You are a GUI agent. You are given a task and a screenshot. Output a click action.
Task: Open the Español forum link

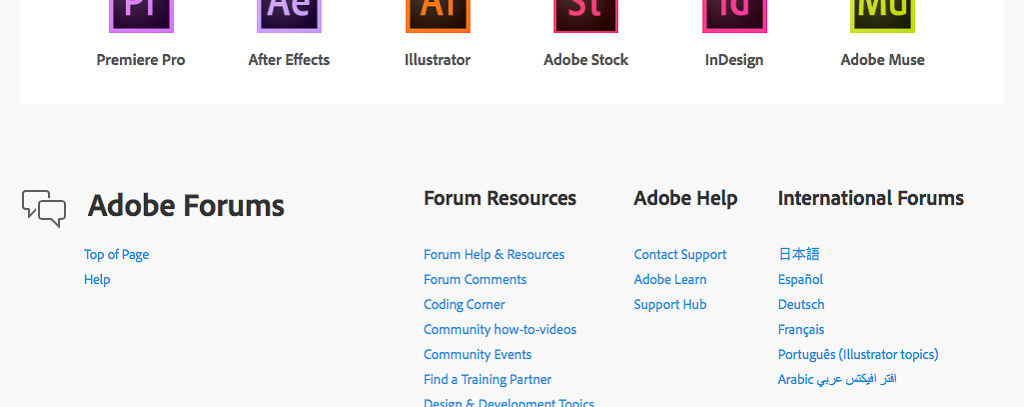click(x=800, y=280)
